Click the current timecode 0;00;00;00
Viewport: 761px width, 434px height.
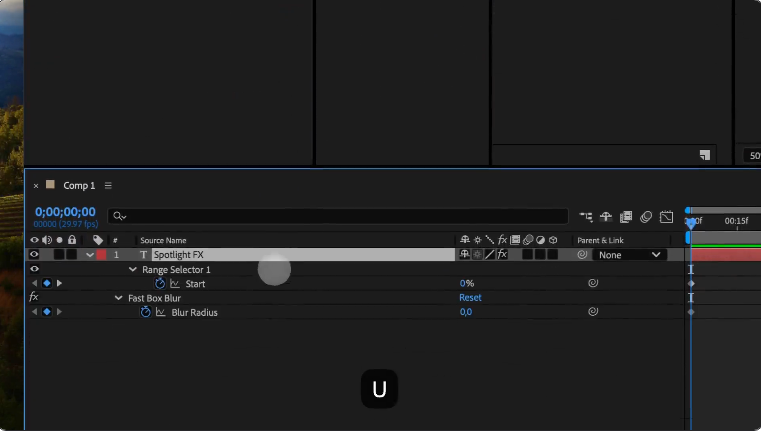tap(65, 213)
